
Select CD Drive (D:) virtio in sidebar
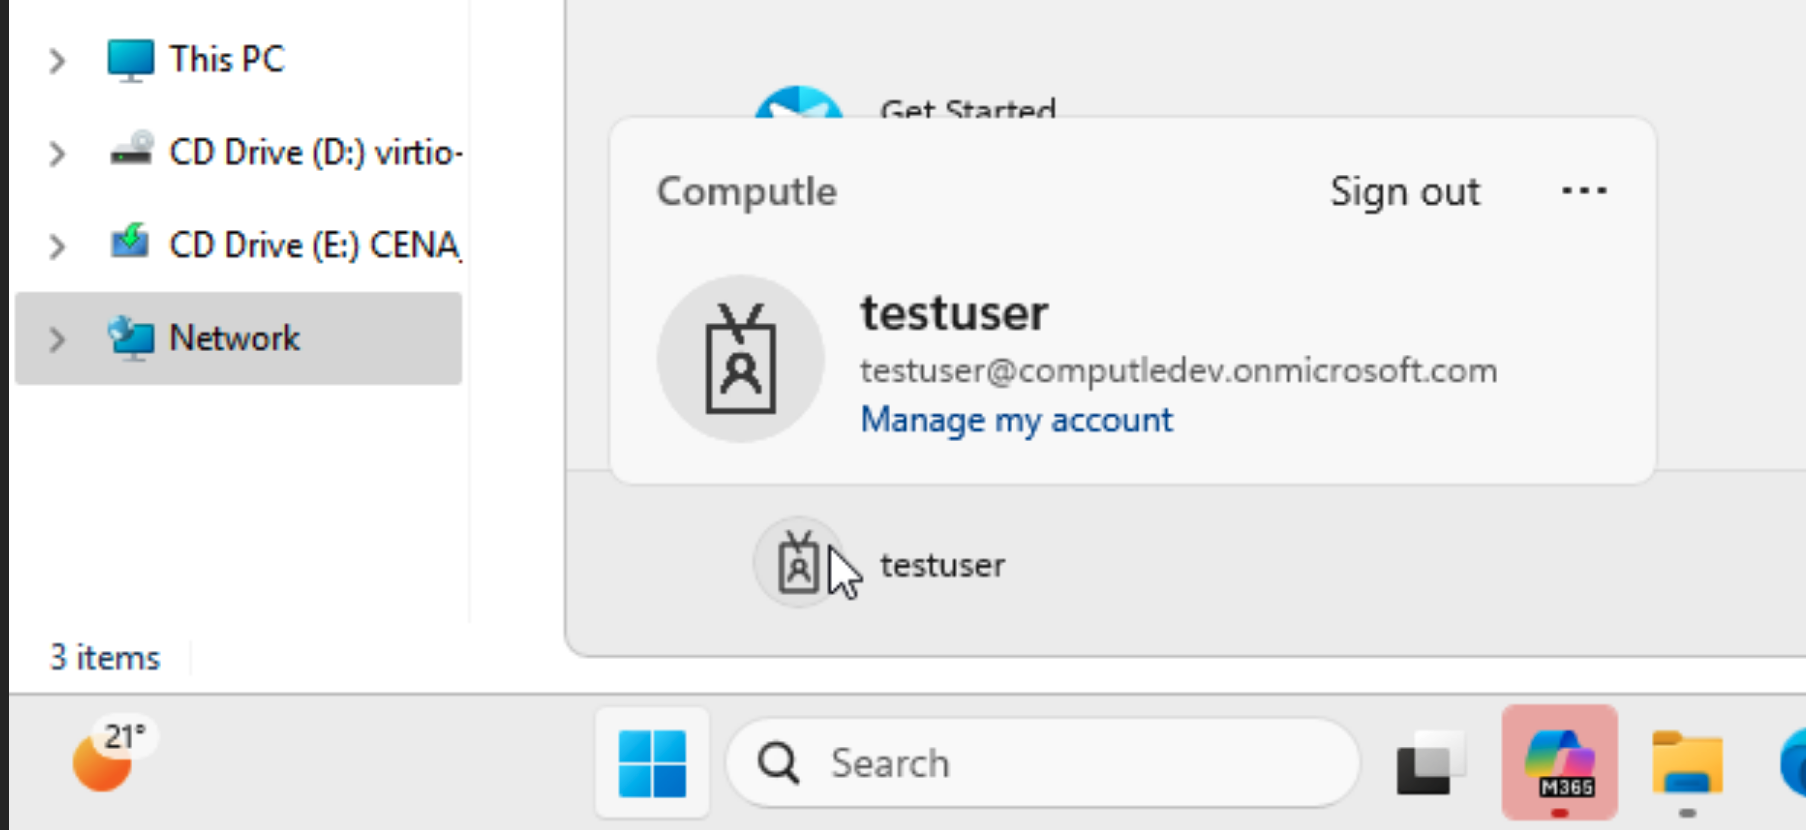click(315, 152)
